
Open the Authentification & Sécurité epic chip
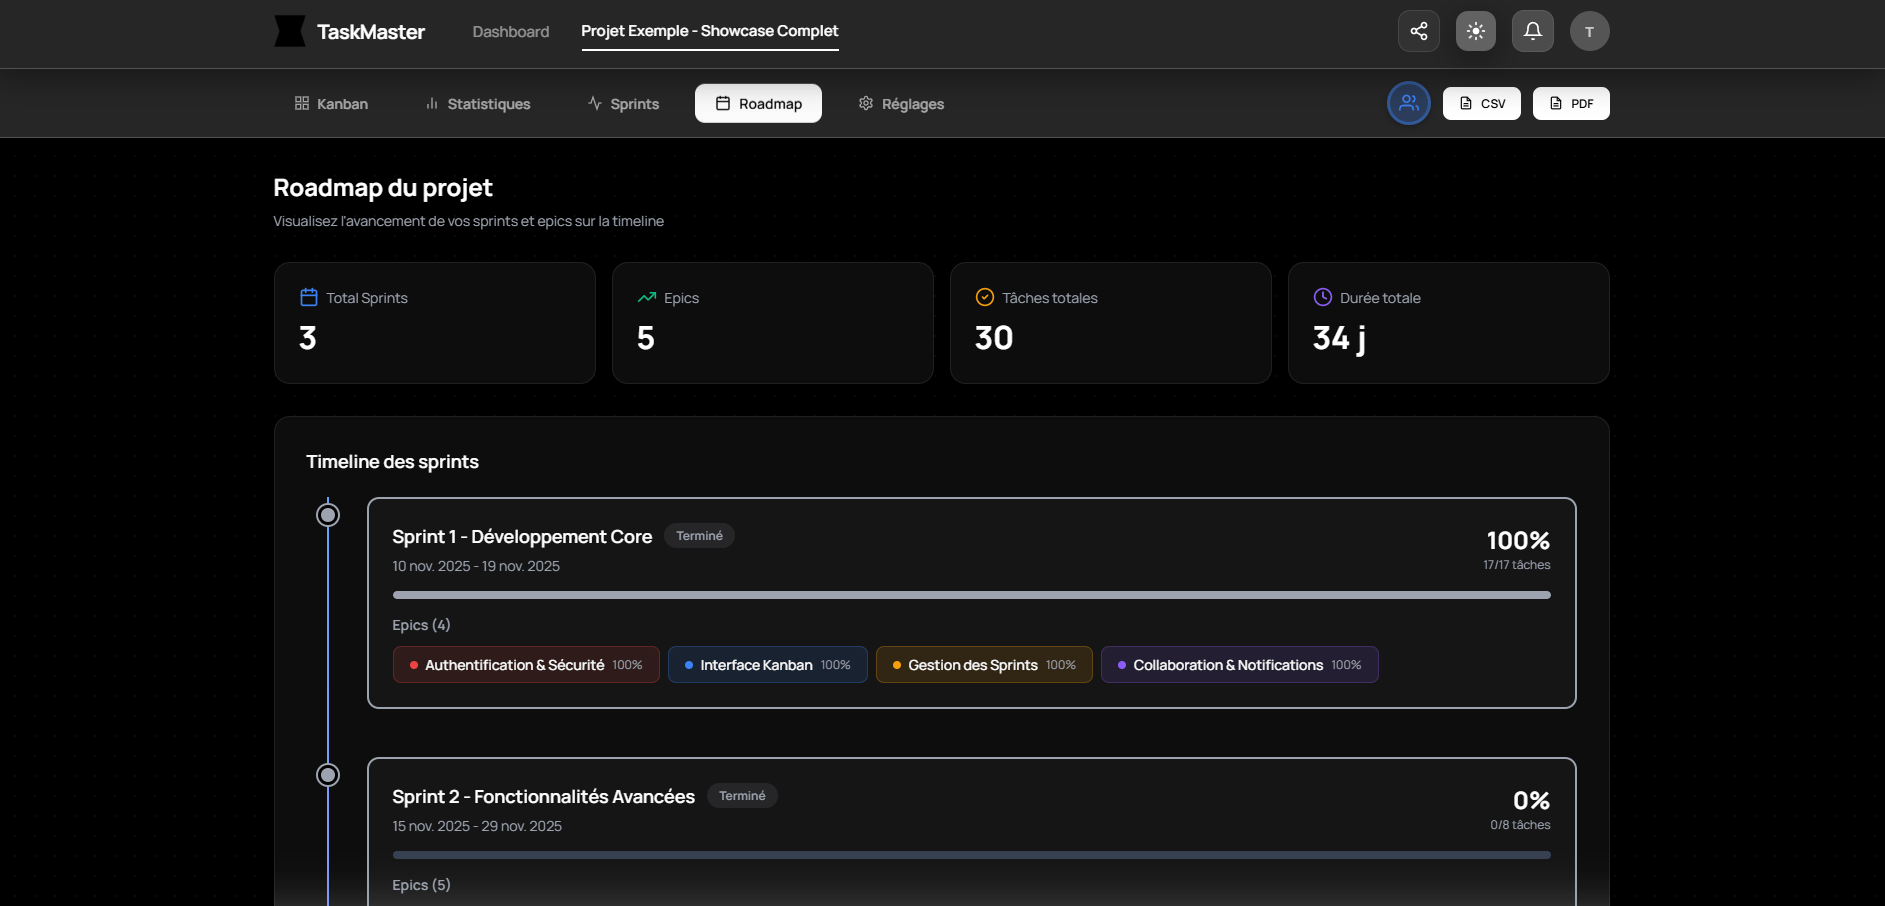pyautogui.click(x=525, y=664)
